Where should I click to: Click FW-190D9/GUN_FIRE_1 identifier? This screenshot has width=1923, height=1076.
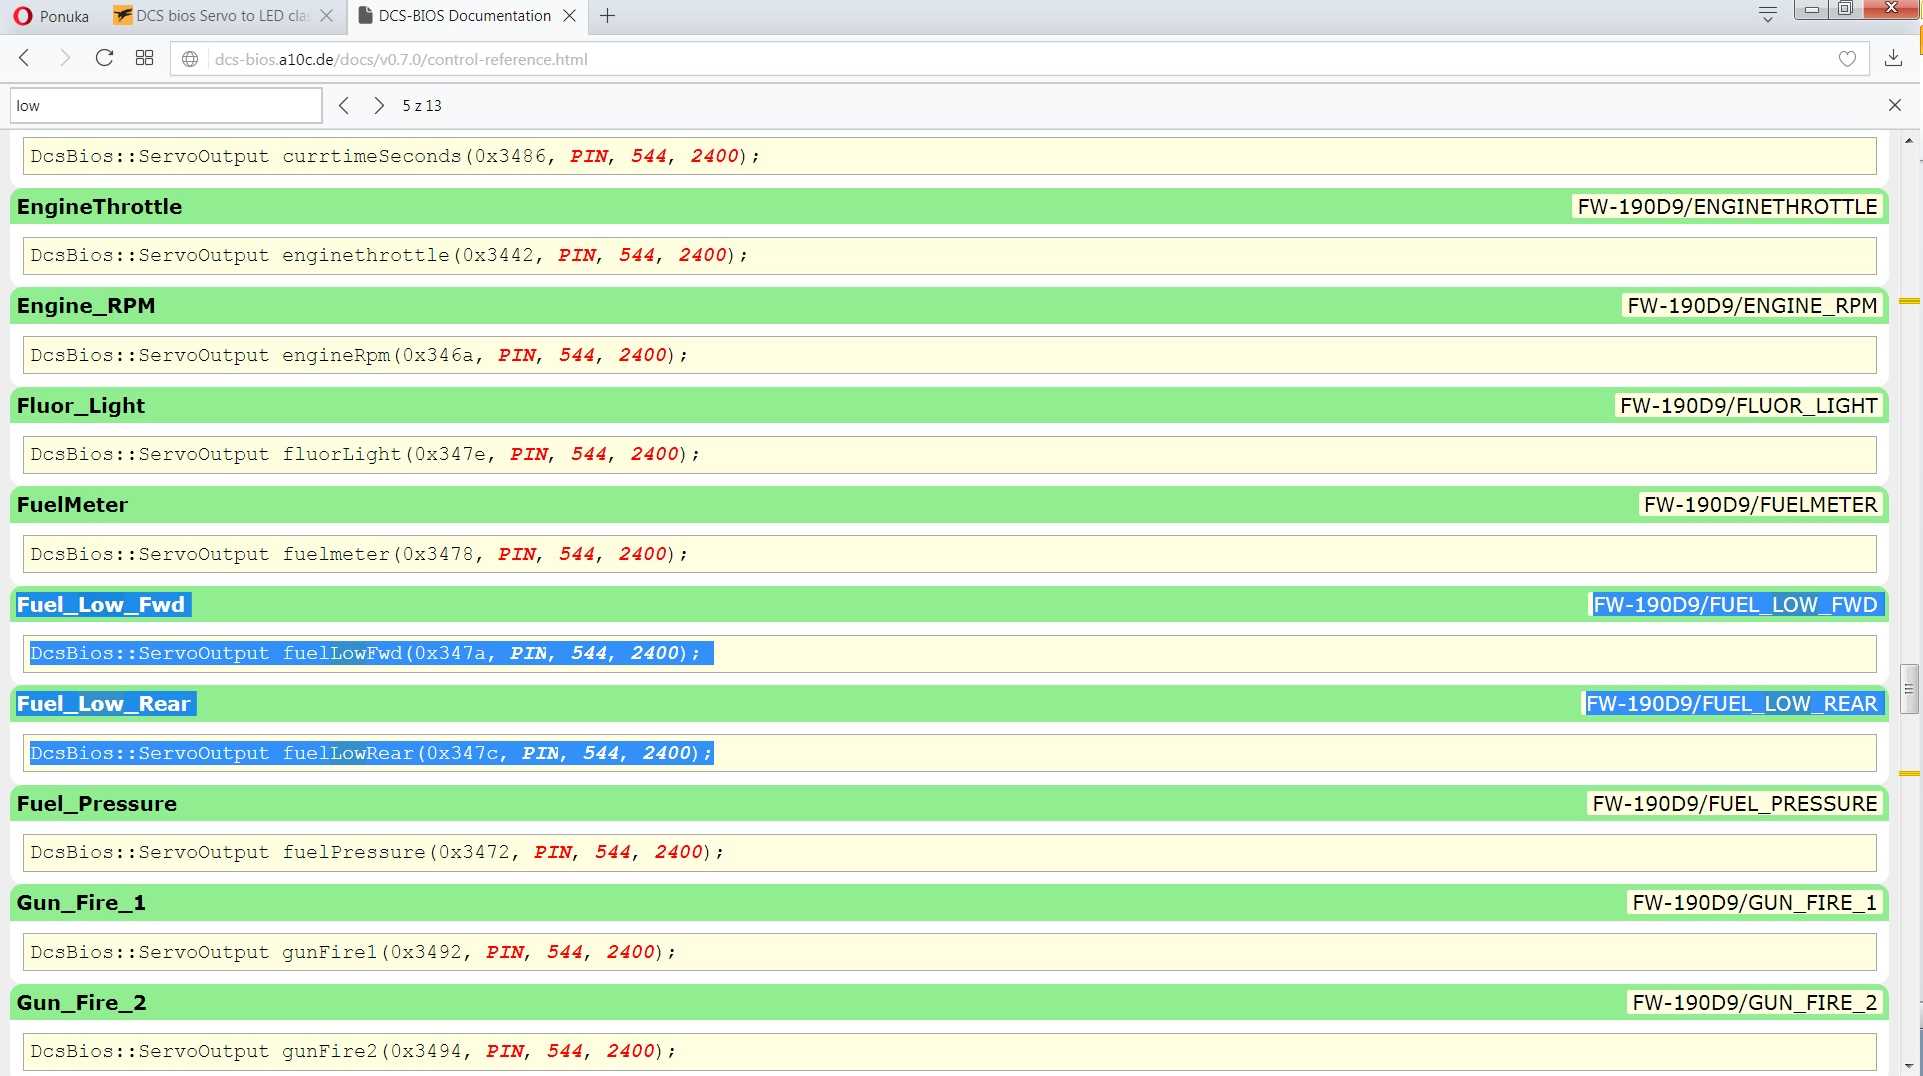(1754, 903)
